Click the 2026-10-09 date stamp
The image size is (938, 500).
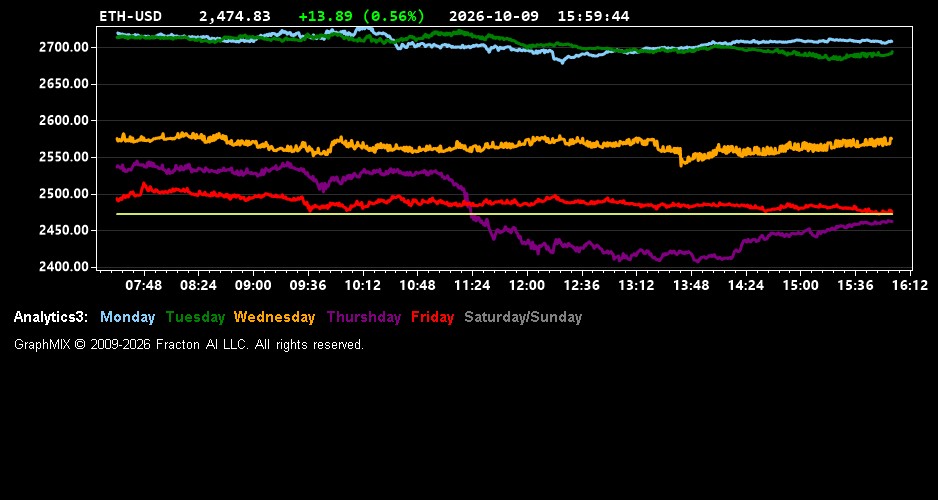tap(494, 16)
